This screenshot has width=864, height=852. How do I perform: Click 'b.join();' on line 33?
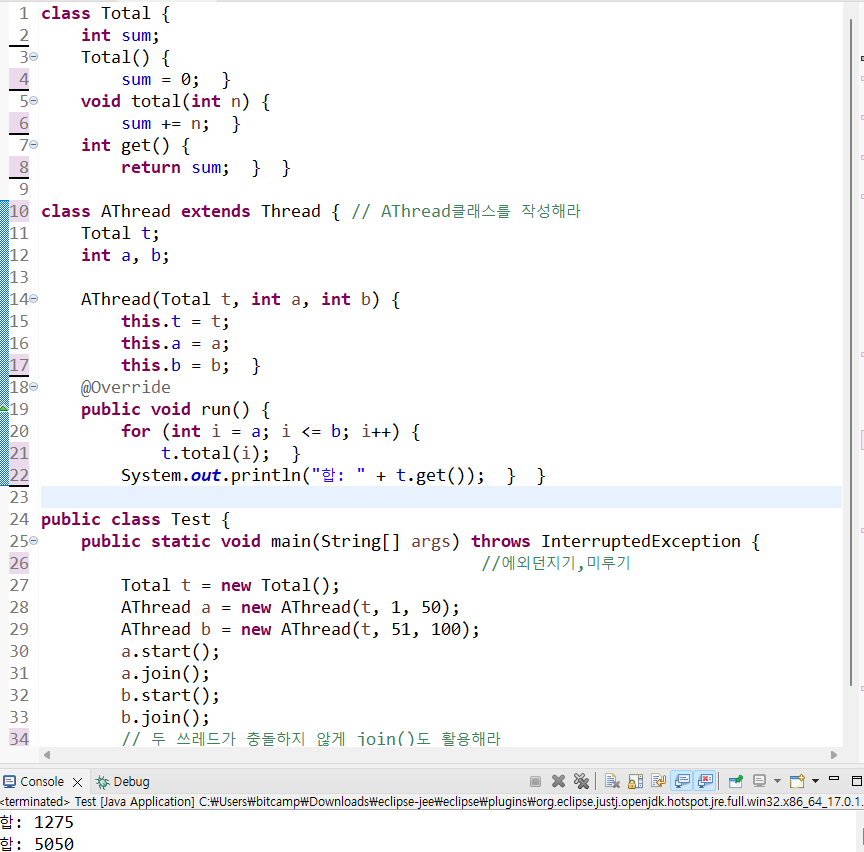(x=165, y=718)
